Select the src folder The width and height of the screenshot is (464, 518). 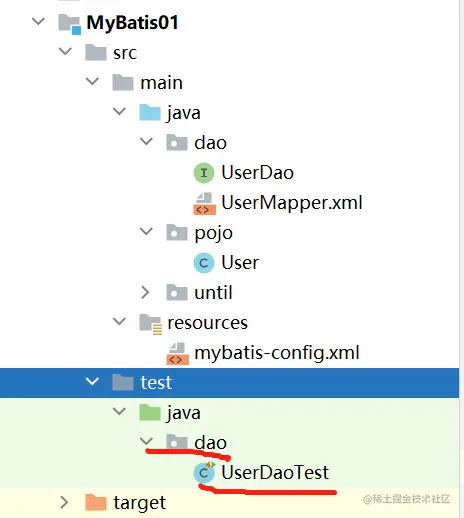click(x=125, y=53)
